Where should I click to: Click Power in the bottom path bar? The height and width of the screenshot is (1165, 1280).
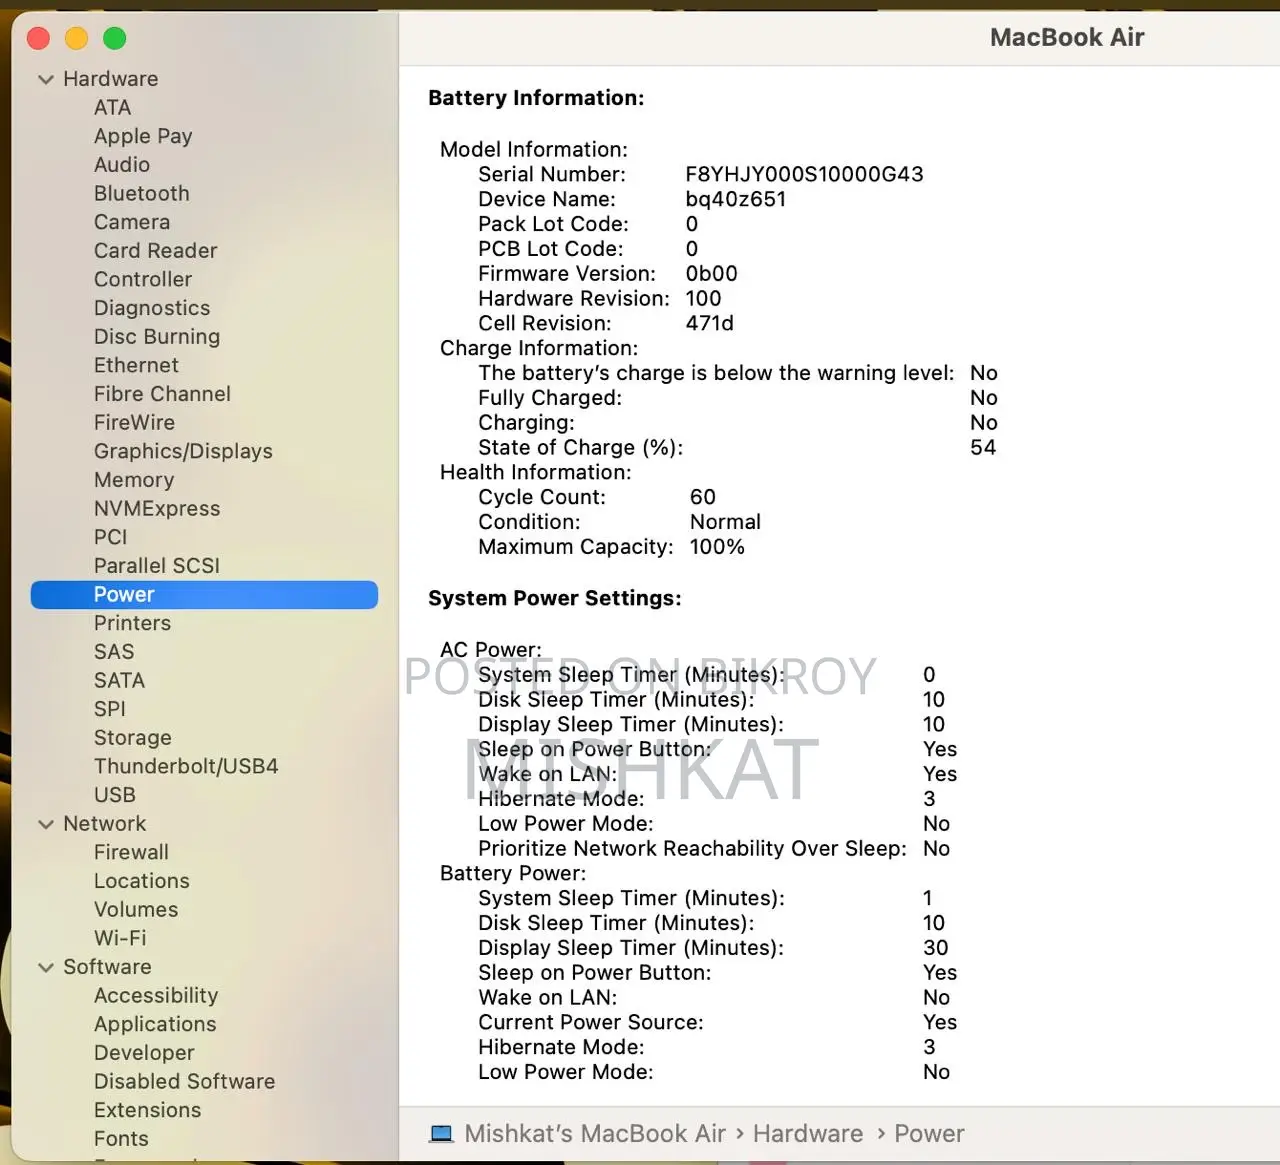point(929,1134)
